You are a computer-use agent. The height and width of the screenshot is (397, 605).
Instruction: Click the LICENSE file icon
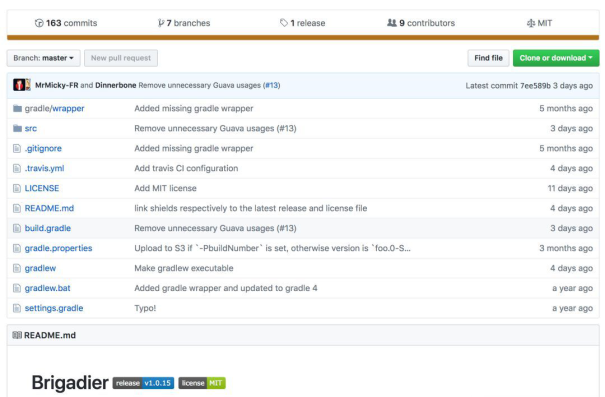pos(17,188)
